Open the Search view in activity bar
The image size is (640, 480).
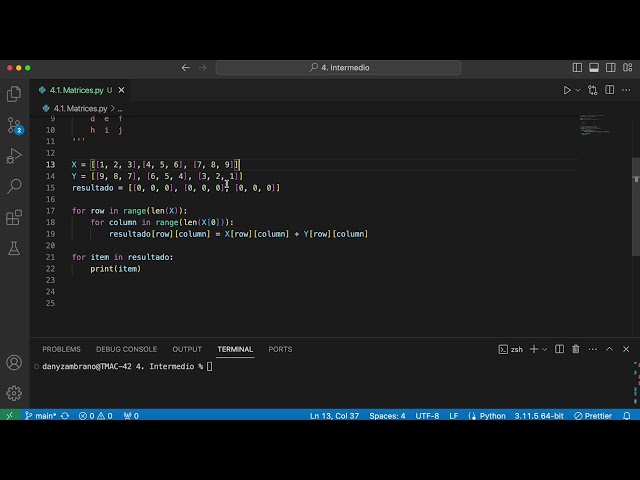point(14,186)
